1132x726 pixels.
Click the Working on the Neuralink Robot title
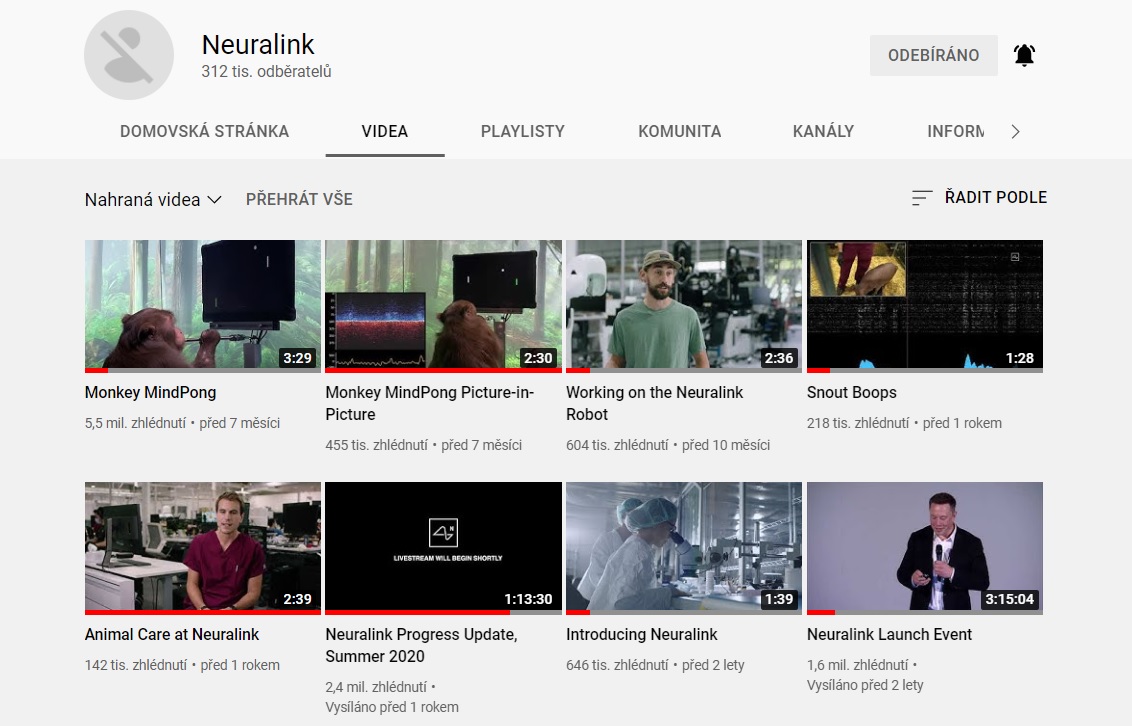[655, 403]
